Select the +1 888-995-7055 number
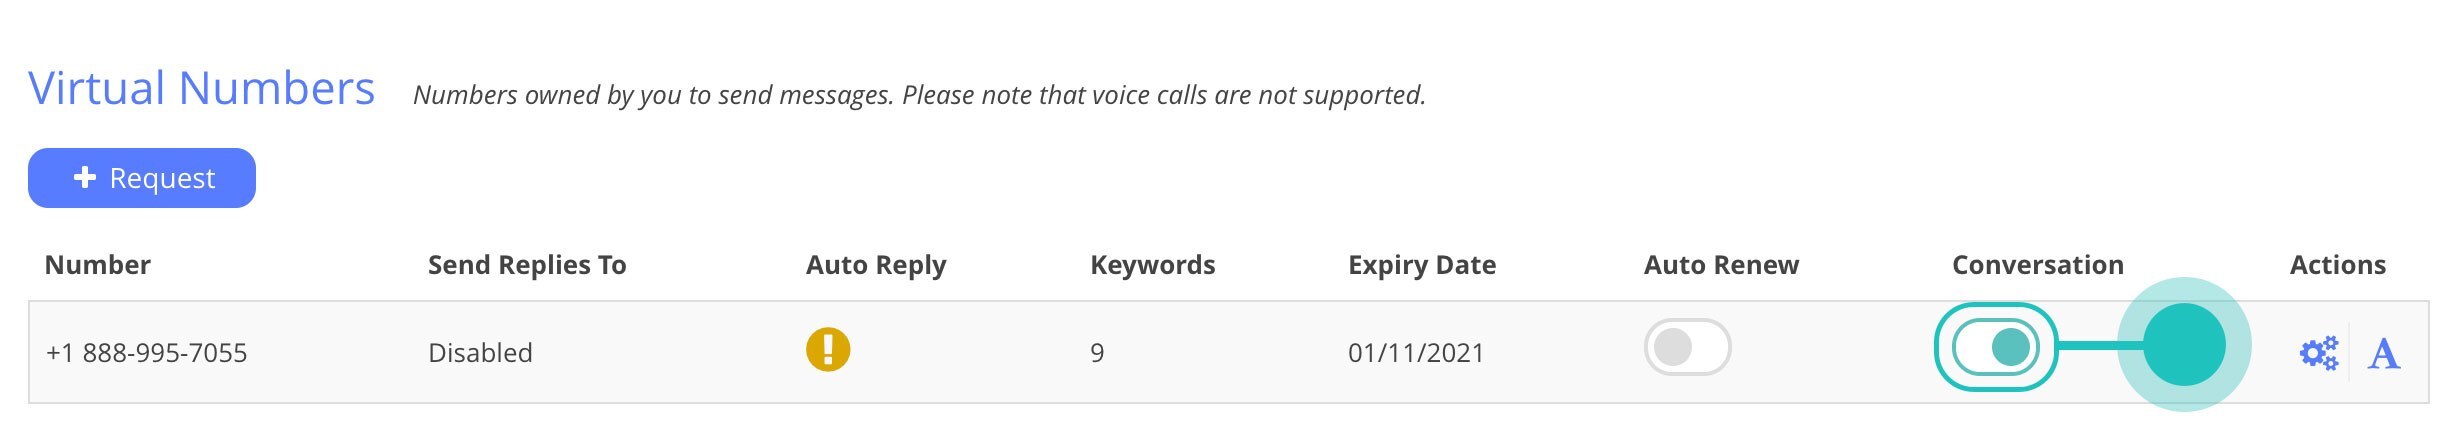The height and width of the screenshot is (438, 2464). 146,353
